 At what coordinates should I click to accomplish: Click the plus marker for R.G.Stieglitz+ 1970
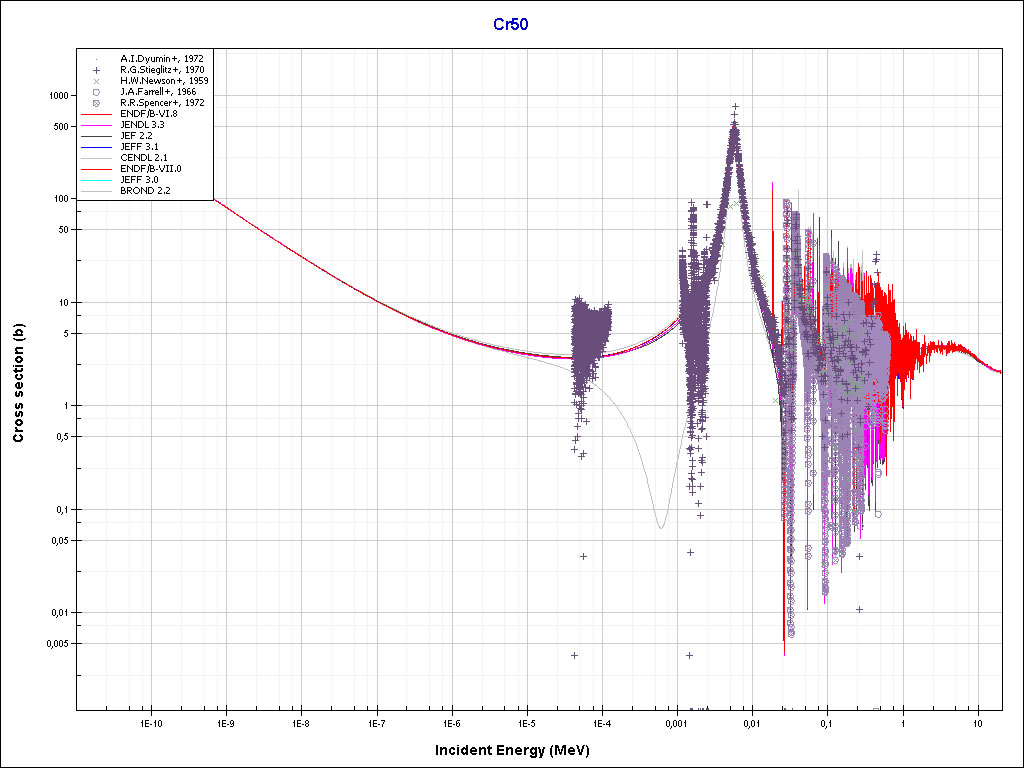point(96,70)
